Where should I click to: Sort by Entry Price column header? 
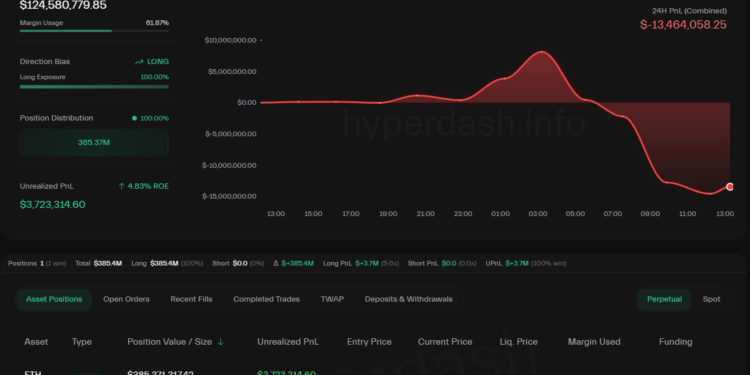pos(369,342)
